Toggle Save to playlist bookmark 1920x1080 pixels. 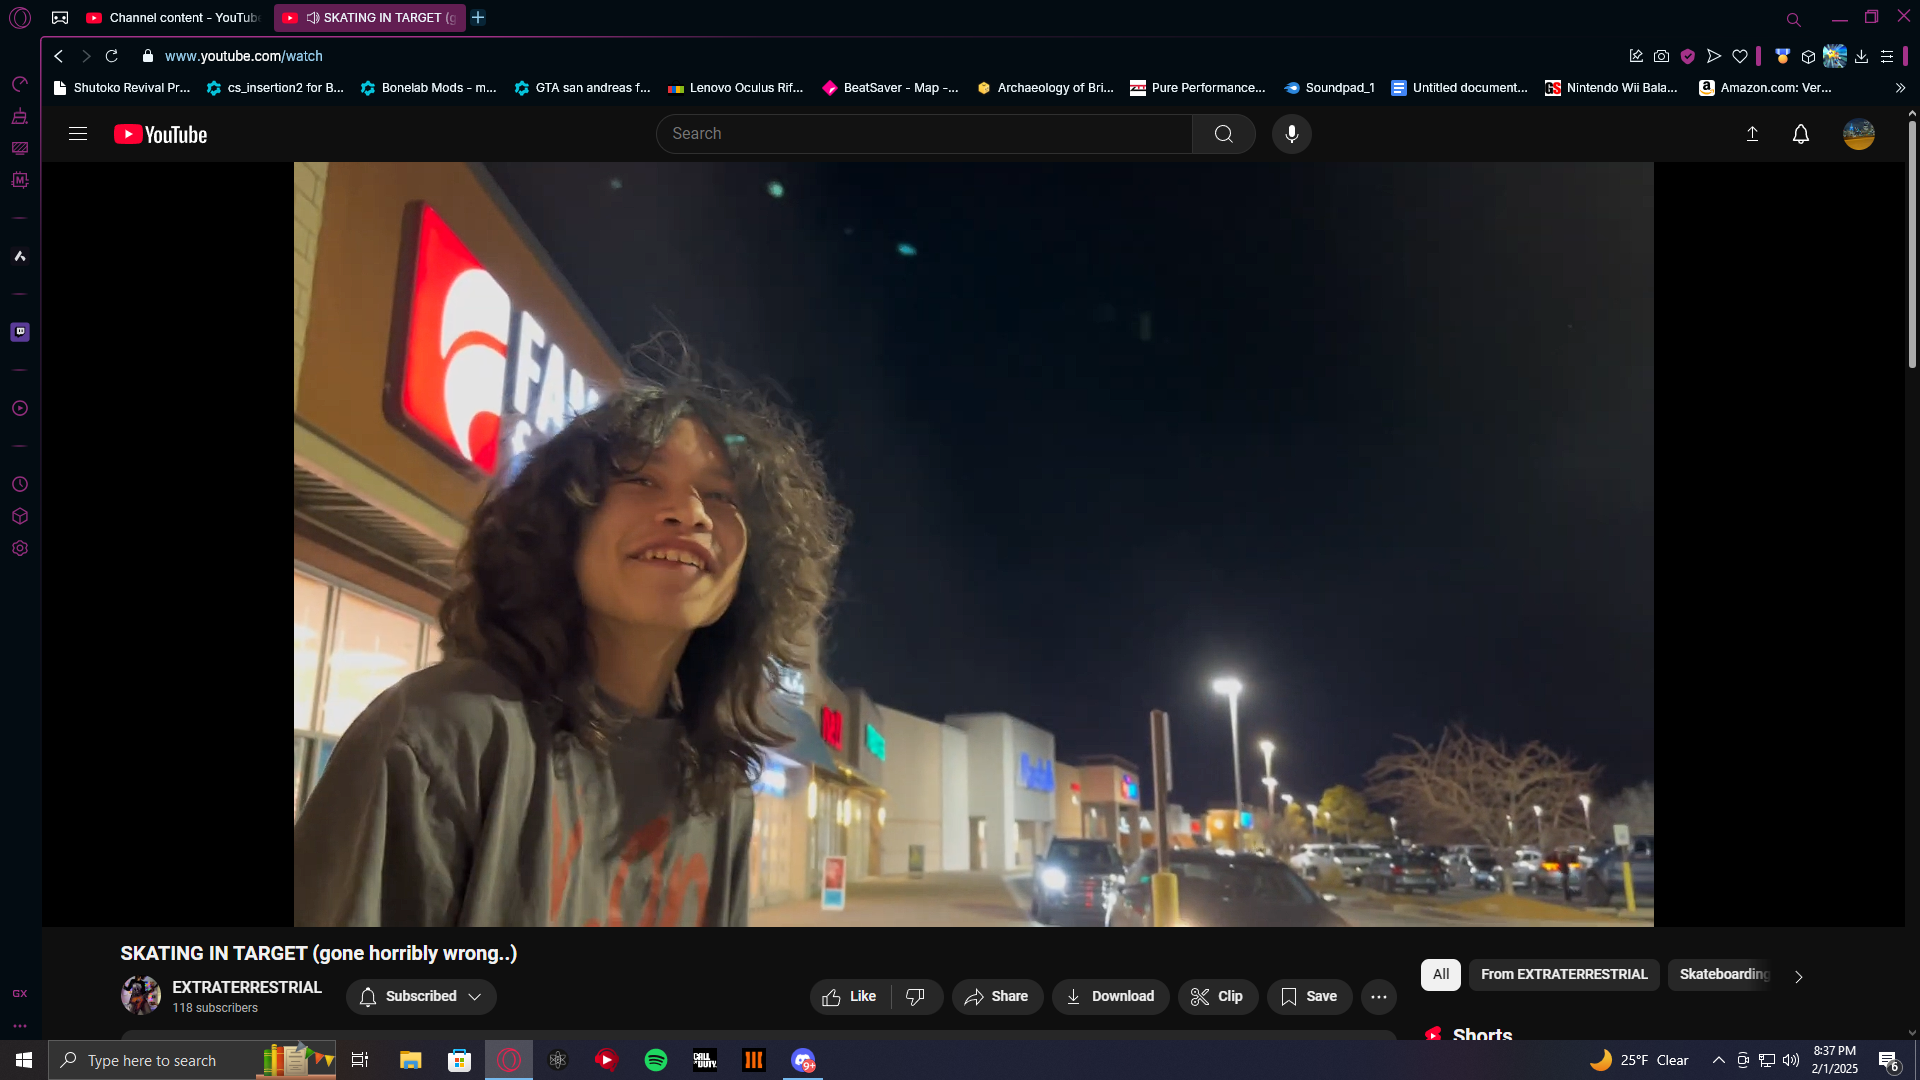click(1308, 996)
